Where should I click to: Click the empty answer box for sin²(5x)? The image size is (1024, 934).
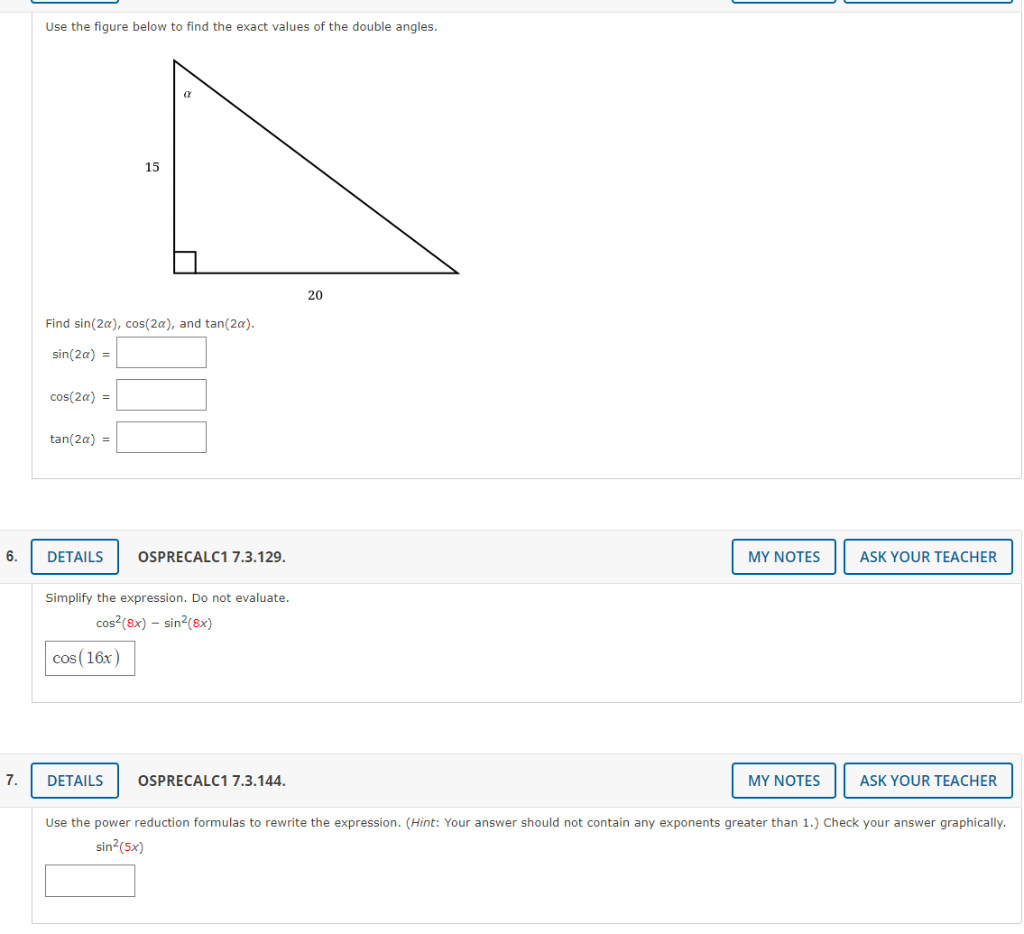click(x=90, y=880)
